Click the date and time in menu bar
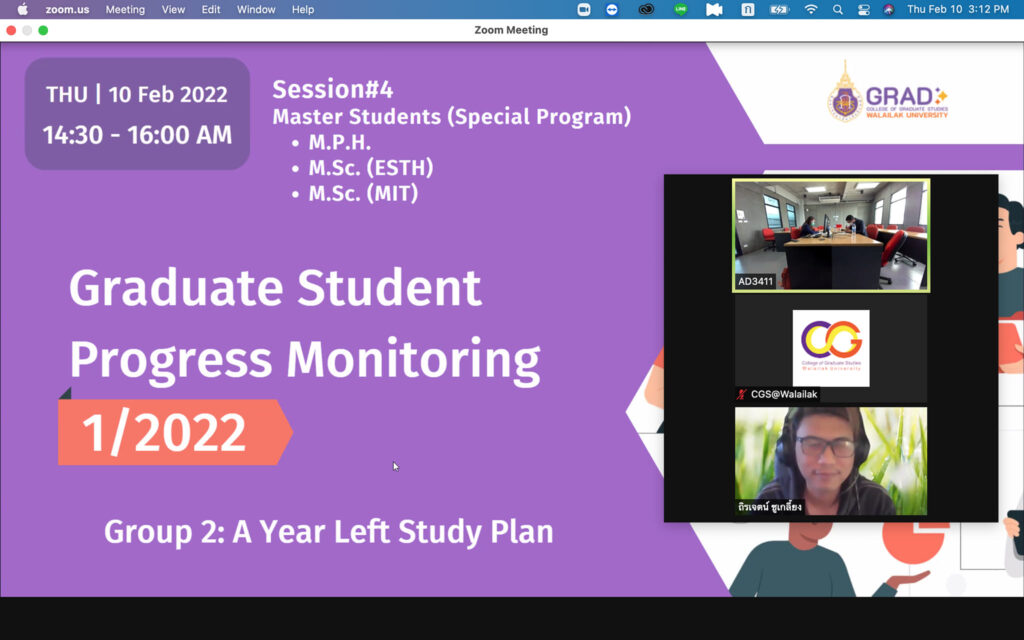Screen dimensions: 1024x640 coord(957,9)
